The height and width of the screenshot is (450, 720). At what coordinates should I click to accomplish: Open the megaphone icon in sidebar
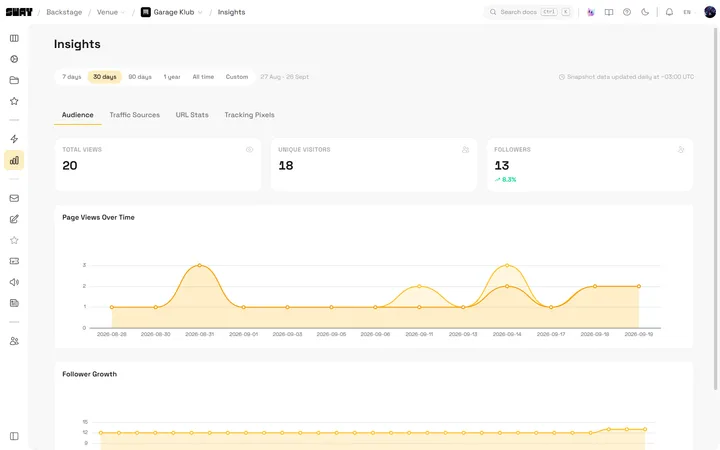[x=14, y=282]
